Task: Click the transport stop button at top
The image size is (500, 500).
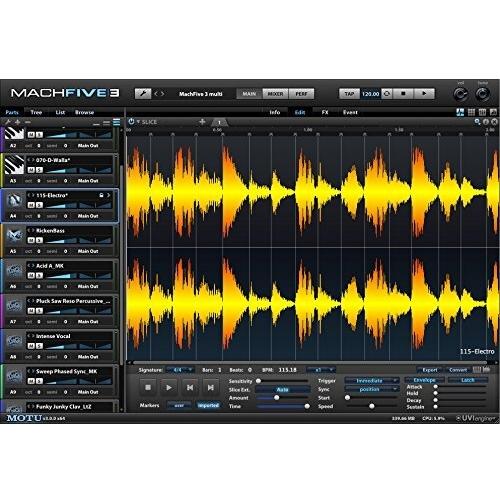Action: [403, 94]
